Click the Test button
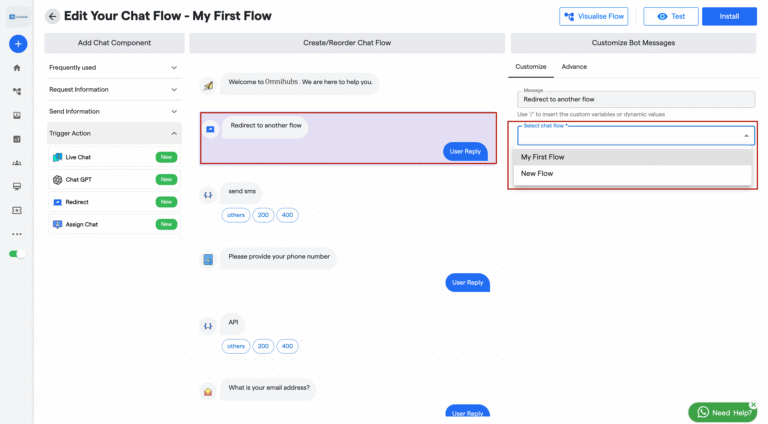The height and width of the screenshot is (424, 768). [x=671, y=17]
